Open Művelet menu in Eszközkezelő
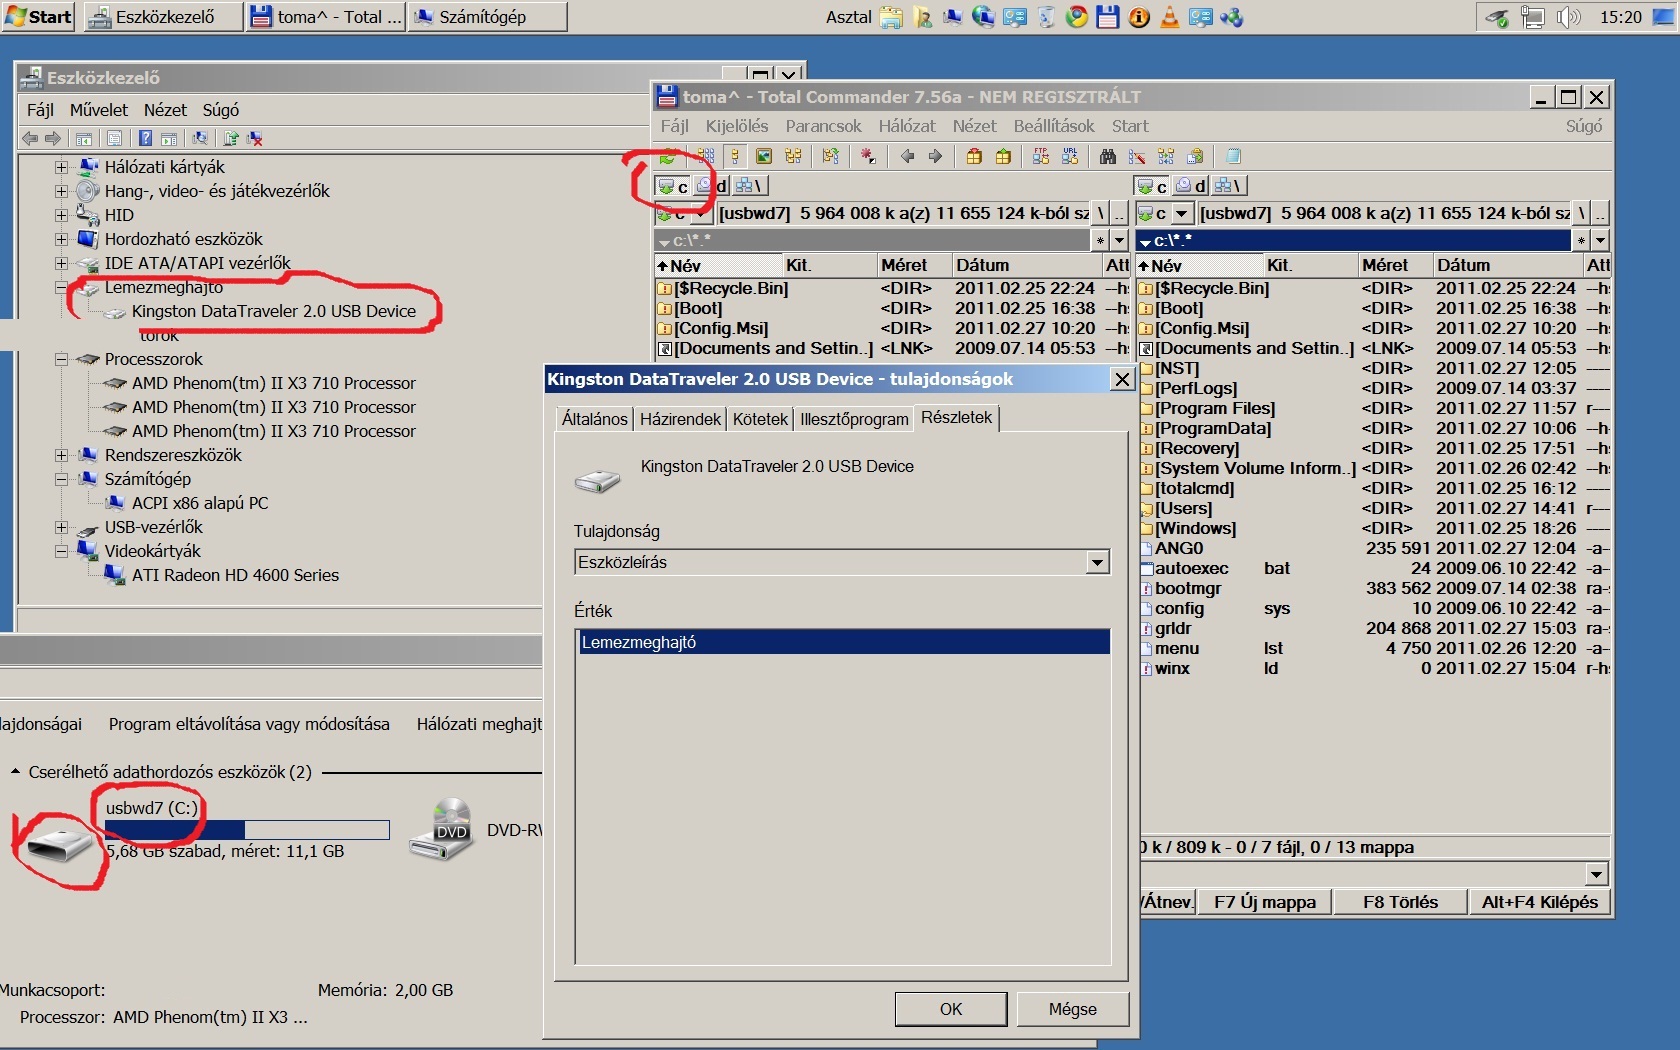The height and width of the screenshot is (1050, 1680). 99,110
